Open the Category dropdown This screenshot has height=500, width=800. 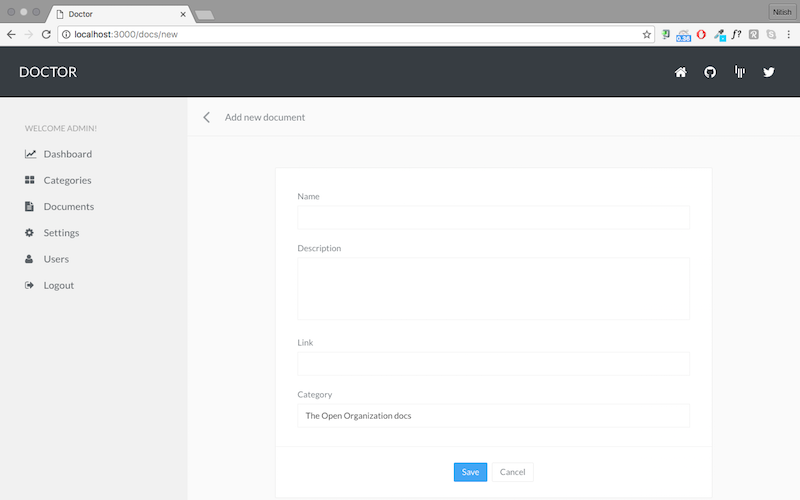coord(493,416)
